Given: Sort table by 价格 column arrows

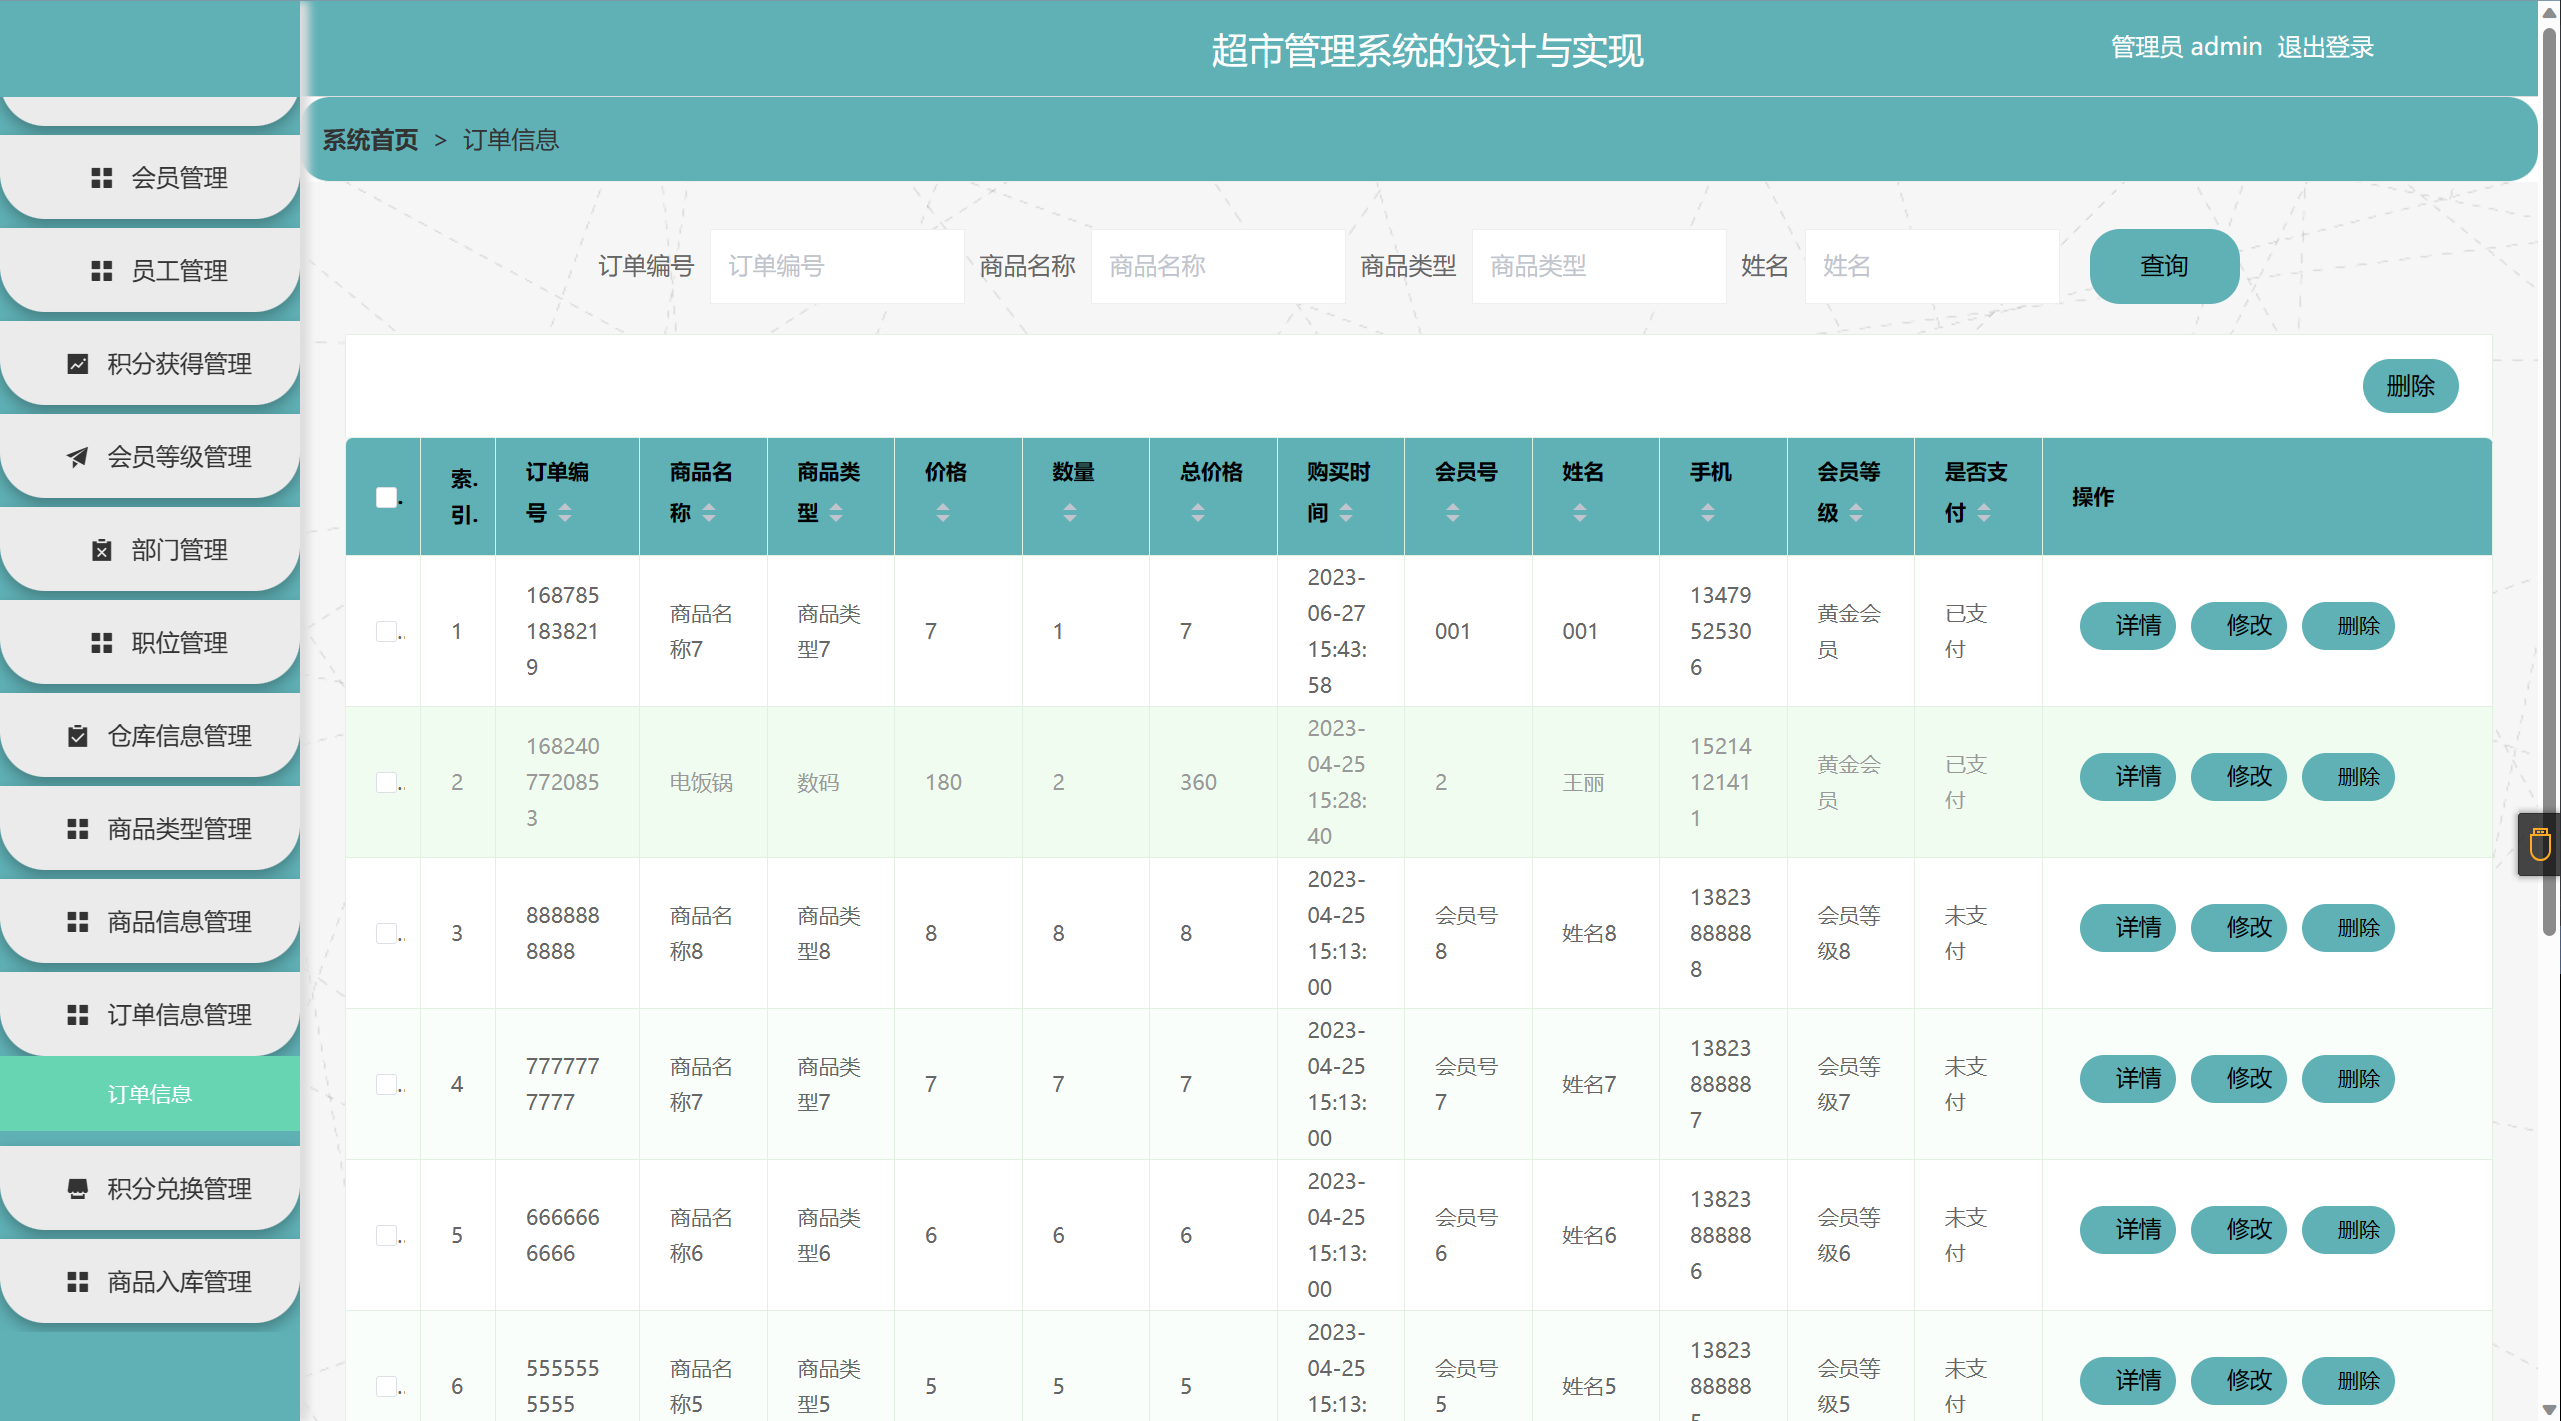Looking at the screenshot, I should coord(943,513).
